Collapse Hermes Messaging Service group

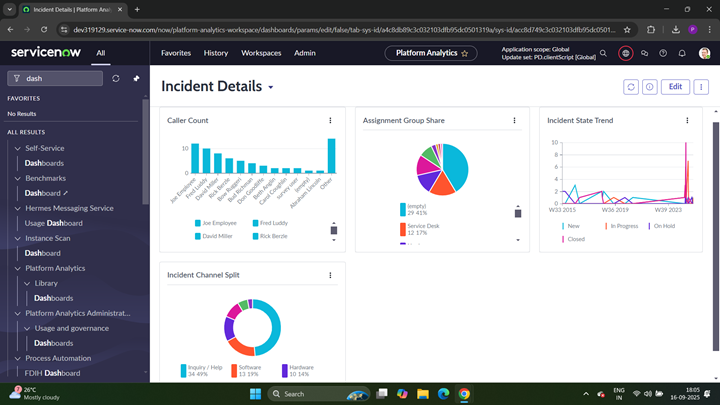coord(17,208)
